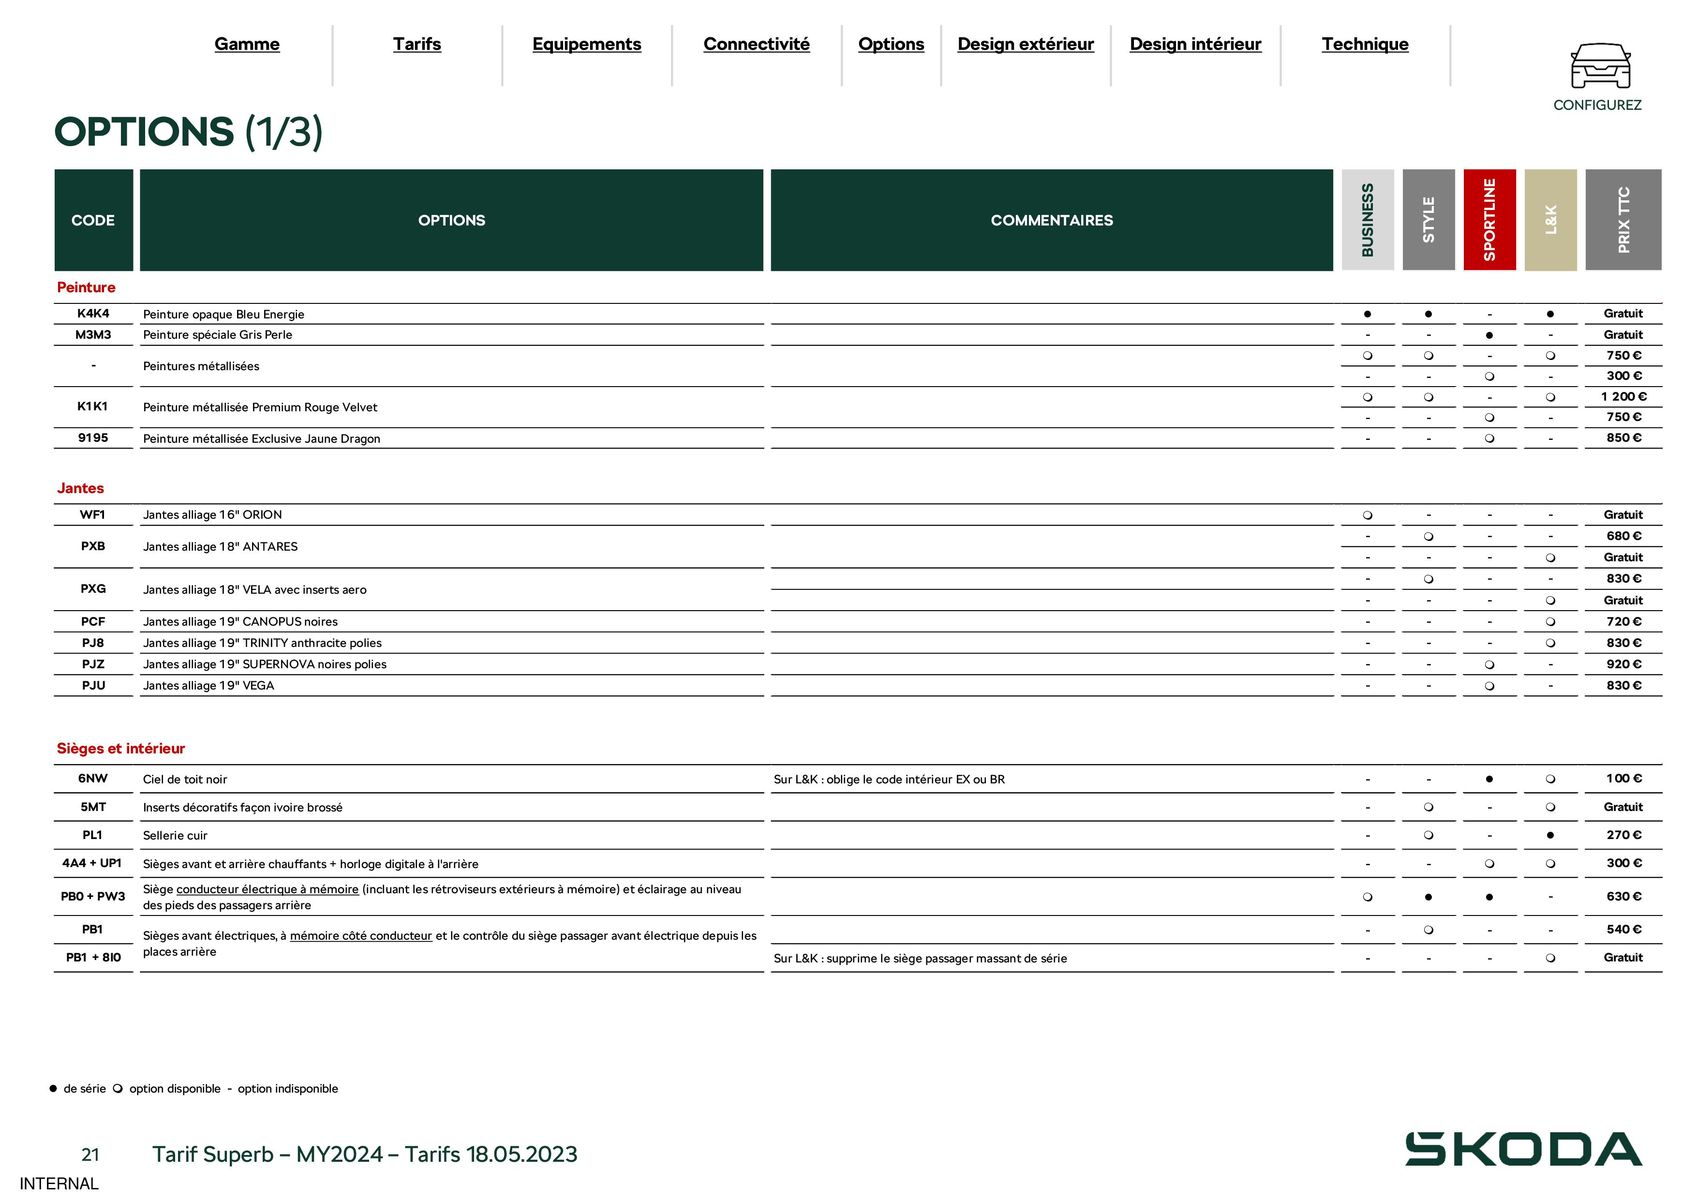Click Sièges et intérieur heading

point(121,749)
